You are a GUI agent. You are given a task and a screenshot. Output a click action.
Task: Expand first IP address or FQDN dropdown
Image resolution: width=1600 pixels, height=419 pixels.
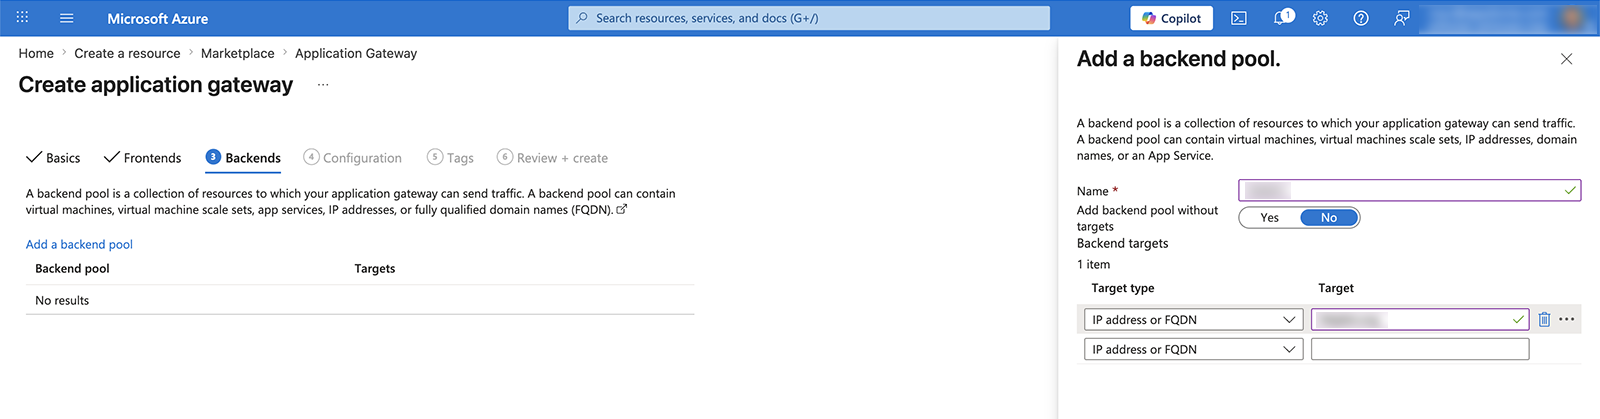tap(1193, 320)
